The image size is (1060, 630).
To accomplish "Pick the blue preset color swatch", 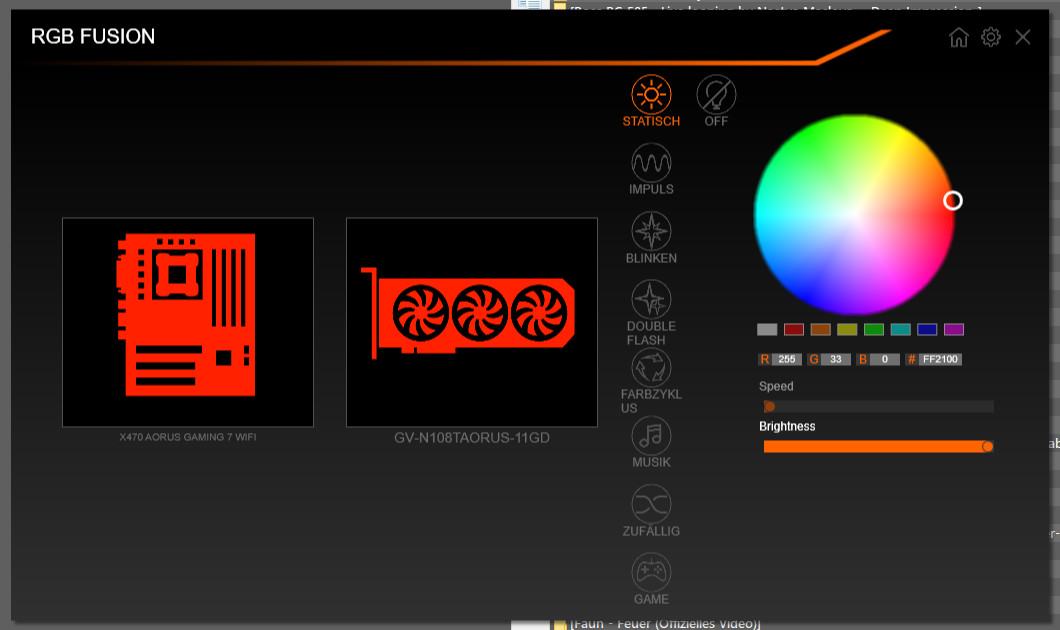I will point(927,329).
